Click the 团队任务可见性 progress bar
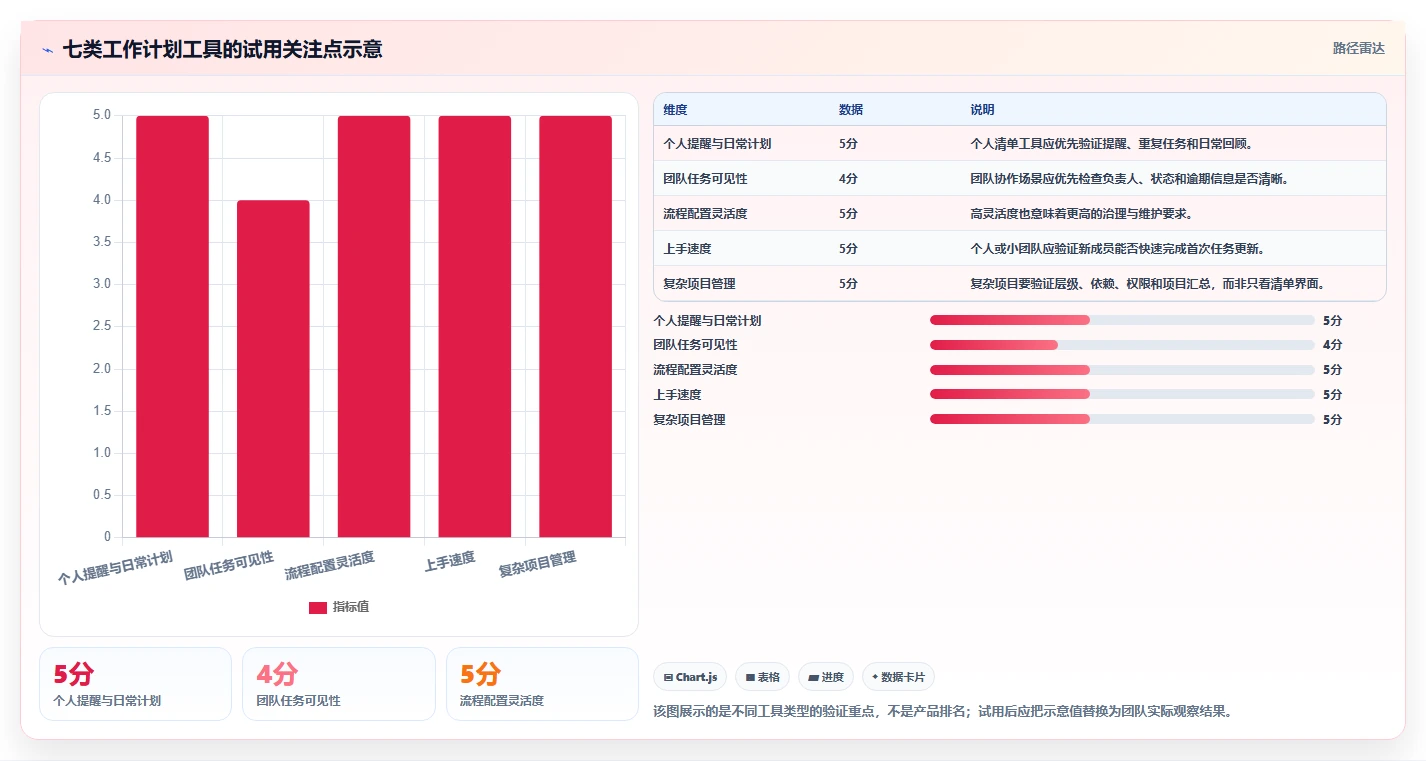 (x=1122, y=345)
